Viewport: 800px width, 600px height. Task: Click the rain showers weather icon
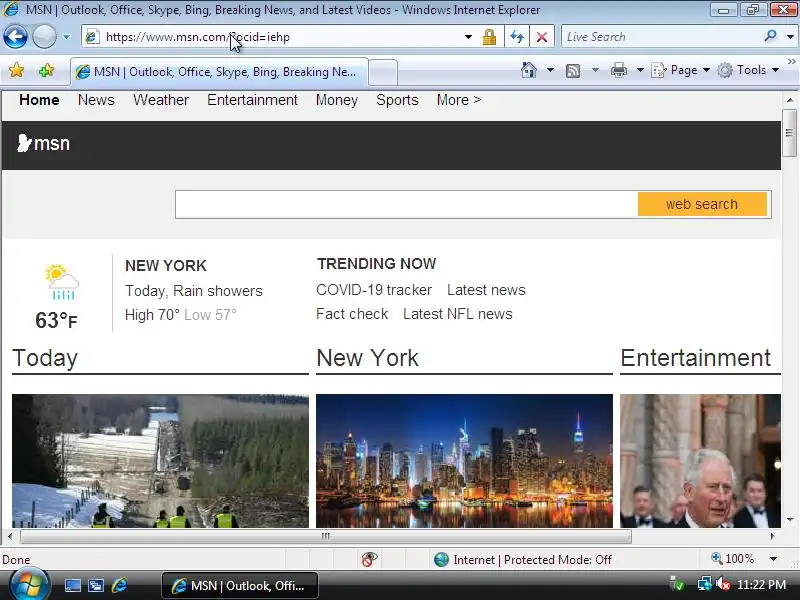click(x=61, y=282)
